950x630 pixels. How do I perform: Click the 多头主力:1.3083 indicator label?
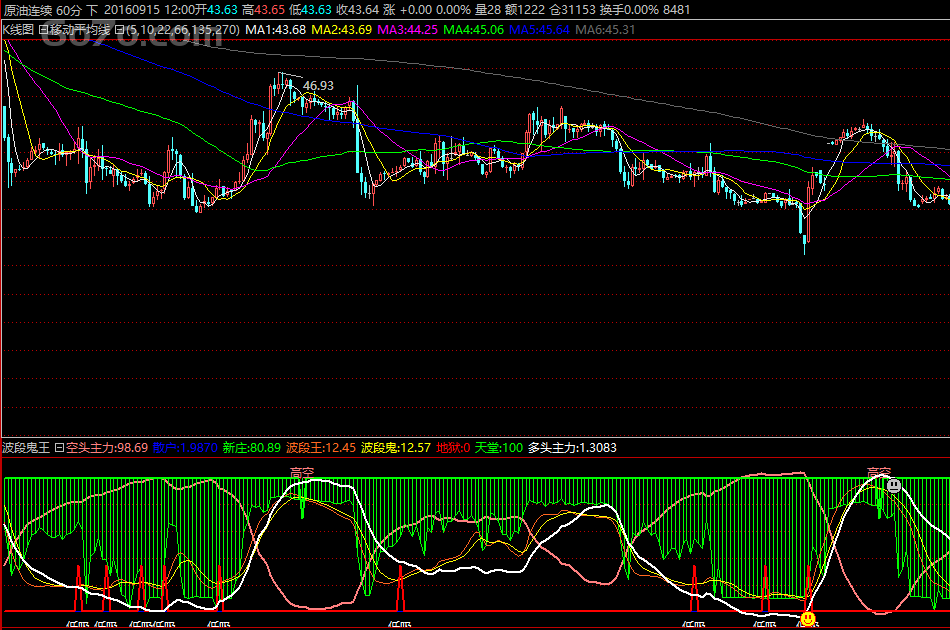point(572,447)
